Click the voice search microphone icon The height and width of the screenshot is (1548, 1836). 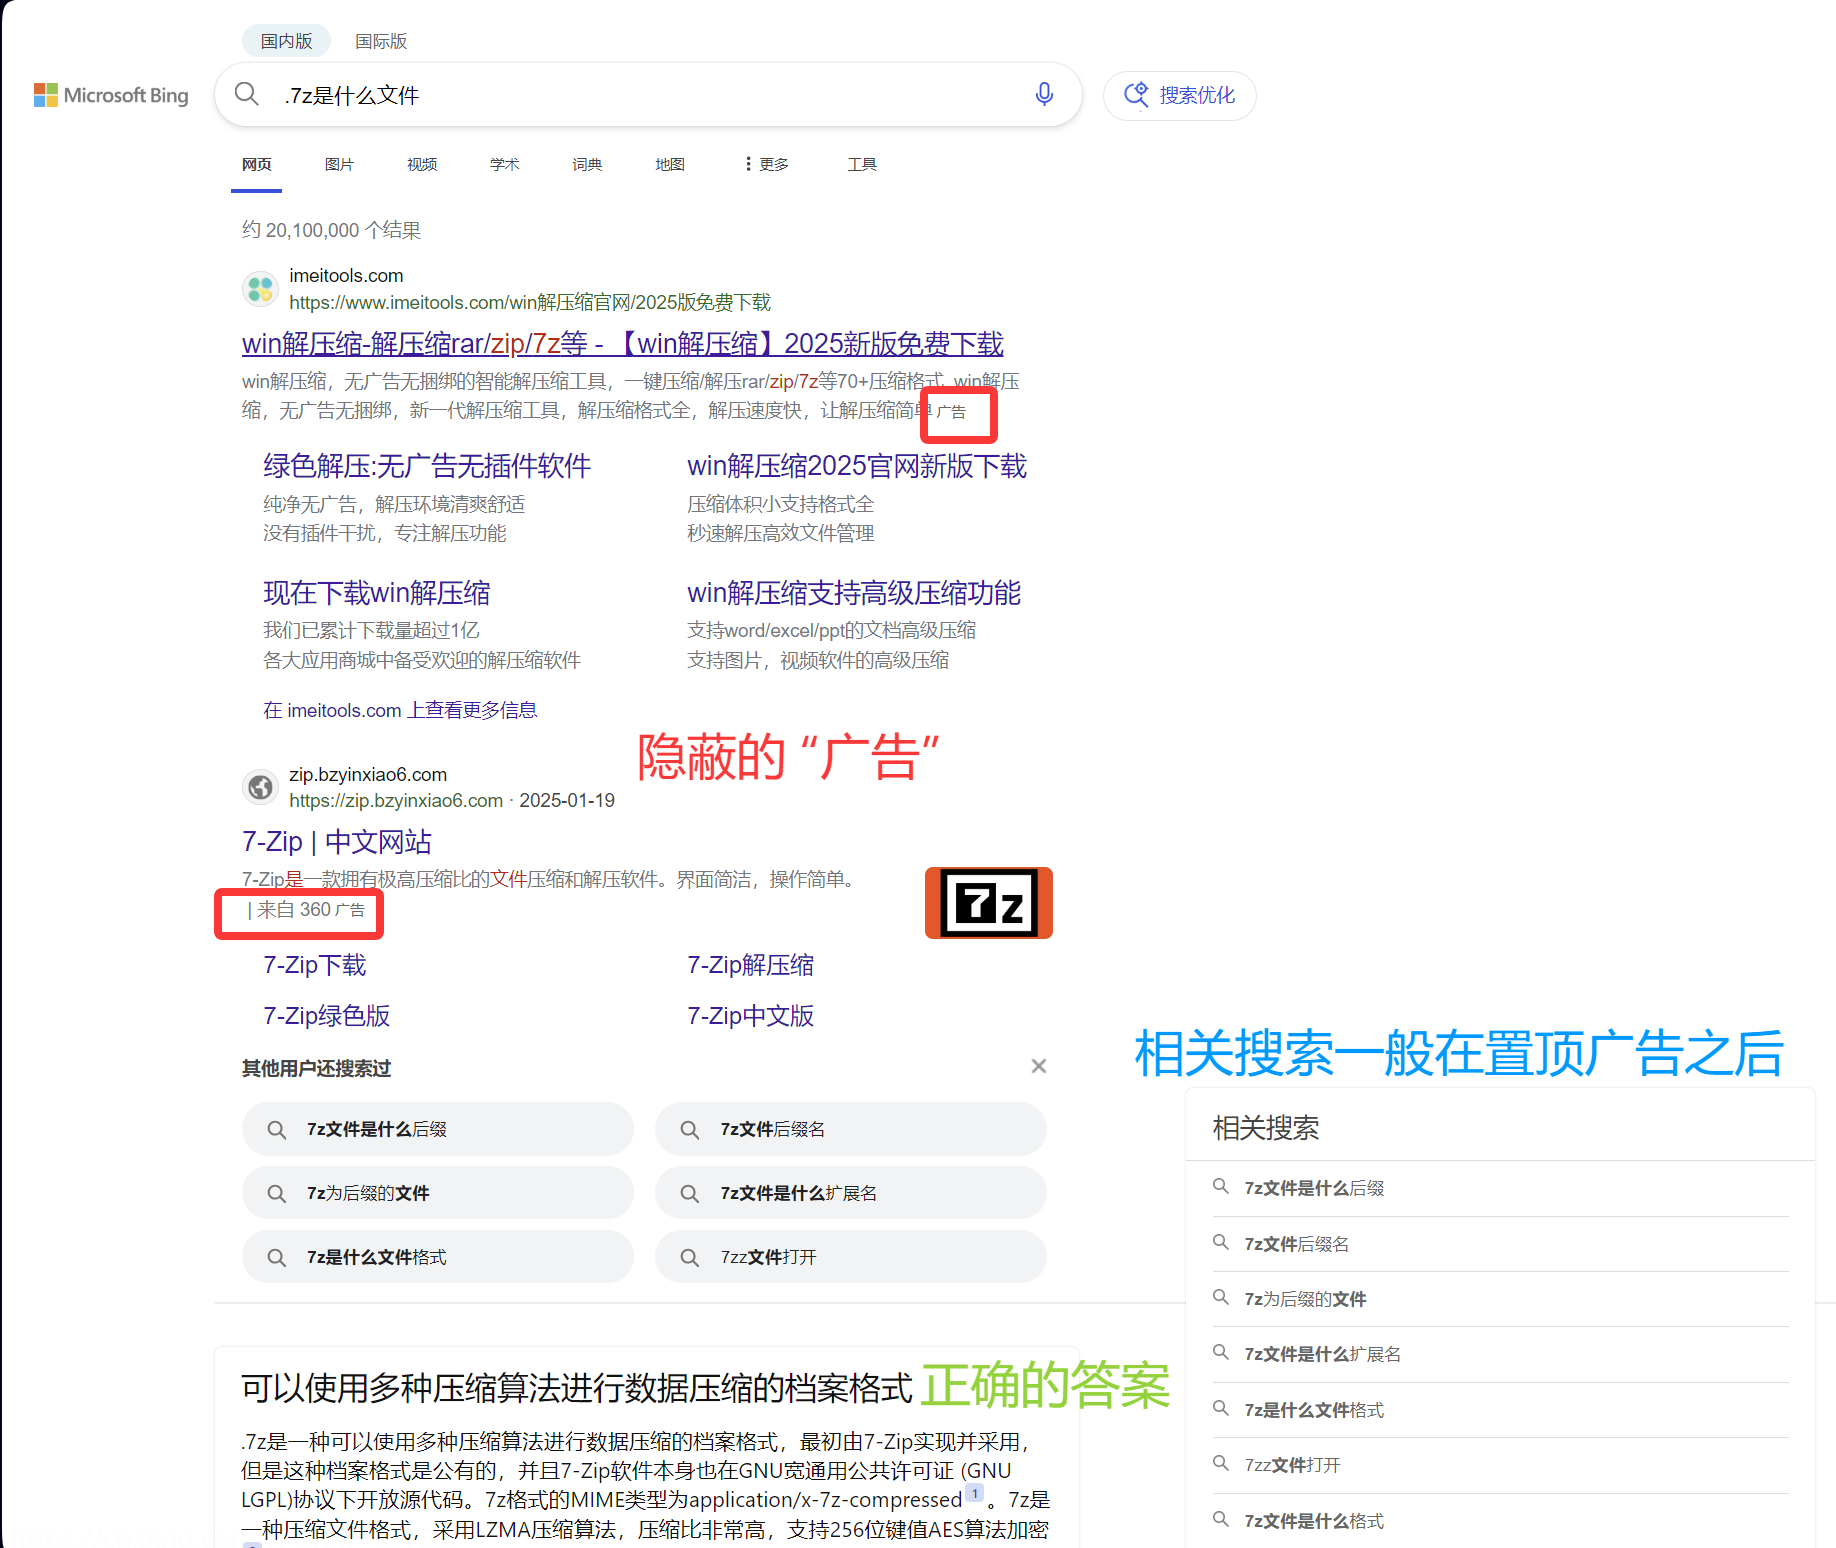click(x=1044, y=94)
